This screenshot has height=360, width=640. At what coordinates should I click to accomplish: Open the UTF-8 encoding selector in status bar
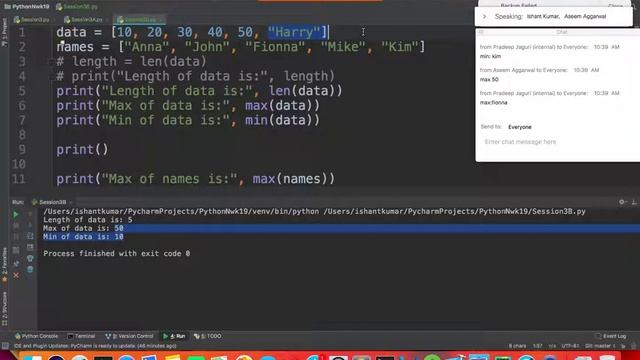point(570,346)
